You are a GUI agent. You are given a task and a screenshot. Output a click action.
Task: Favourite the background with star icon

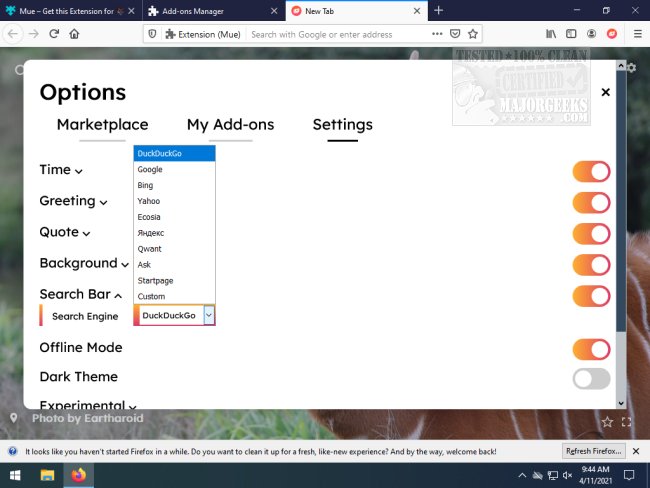pos(607,422)
